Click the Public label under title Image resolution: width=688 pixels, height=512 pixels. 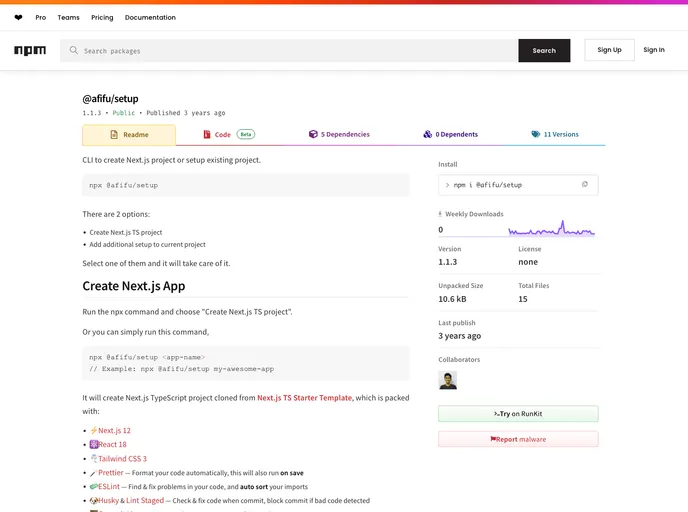[124, 113]
